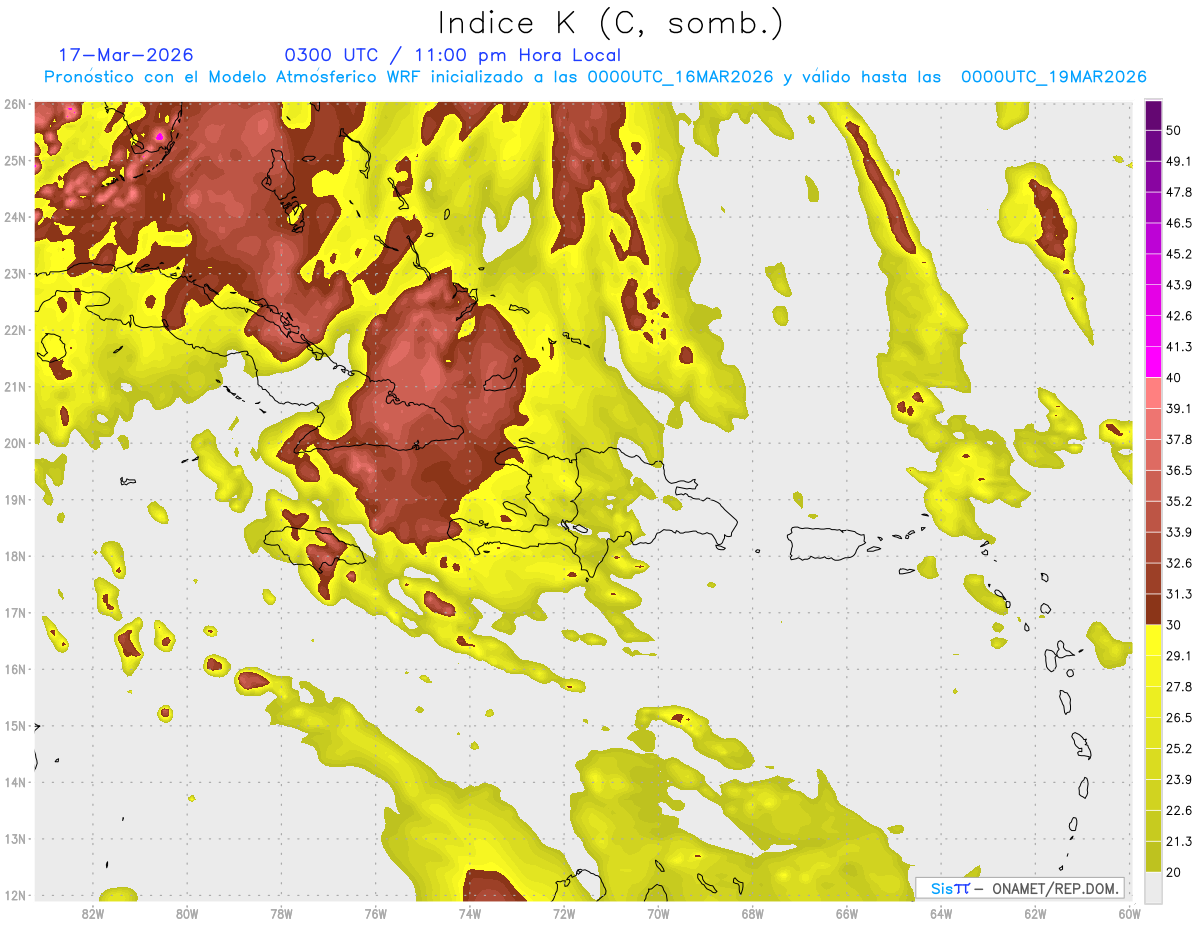The width and height of the screenshot is (1200, 927).
Task: Click the "Indice K (C, somb.)" title
Action: [x=611, y=23]
